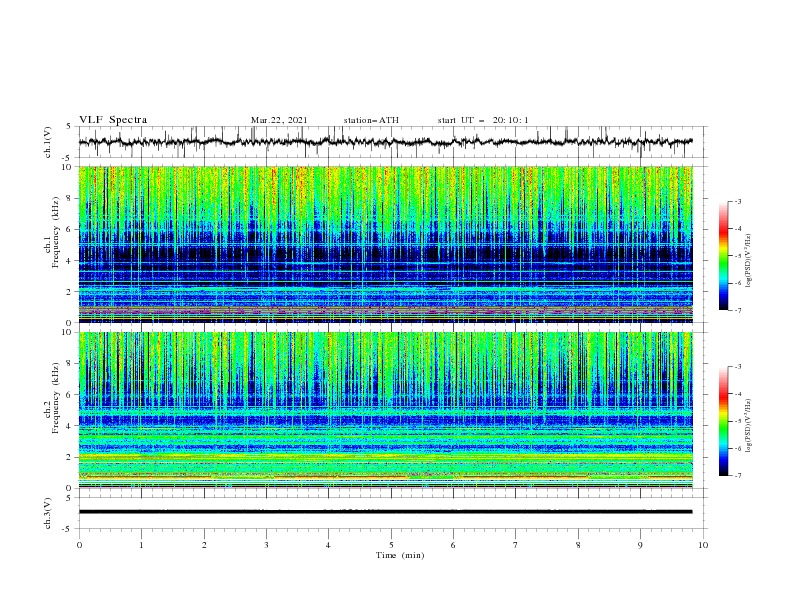Click the "VLF Spectra" plot title
This screenshot has width=792, height=612.
point(113,120)
